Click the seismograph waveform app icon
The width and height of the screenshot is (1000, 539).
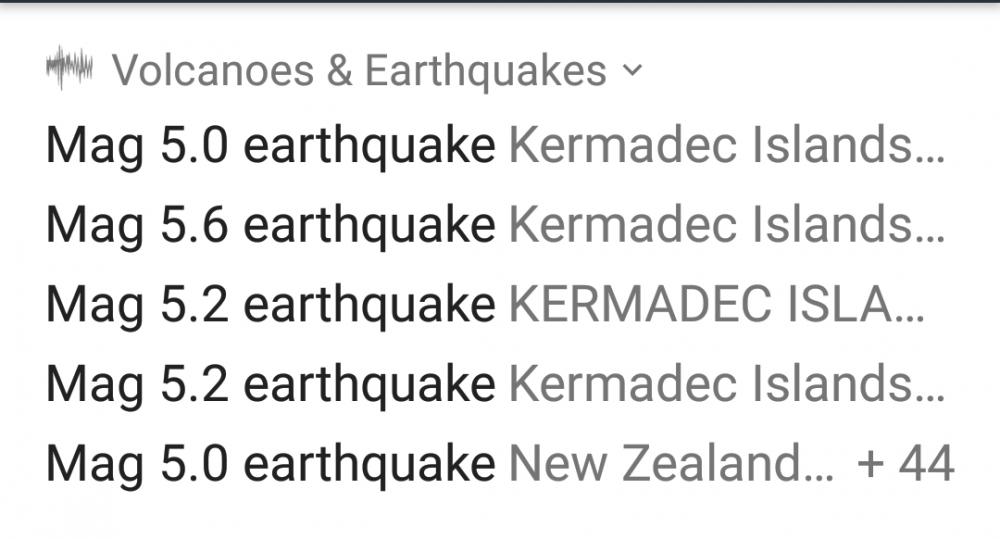(69, 69)
